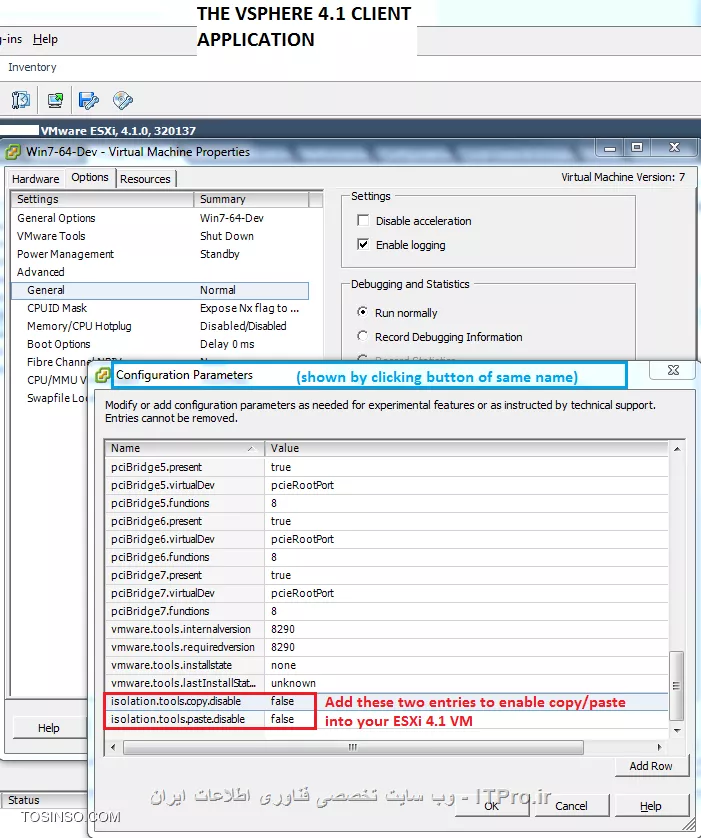Click the horizontal scrollbar thumb in parameter list
The image size is (701, 838).
353,747
